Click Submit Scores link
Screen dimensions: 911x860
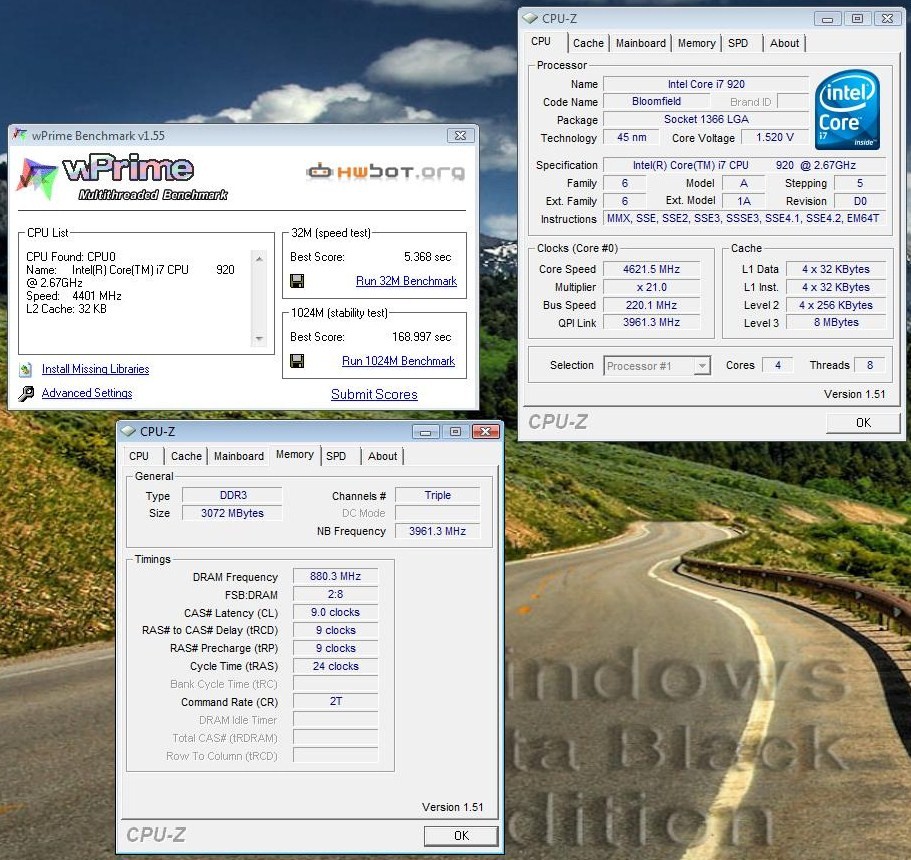tap(374, 394)
